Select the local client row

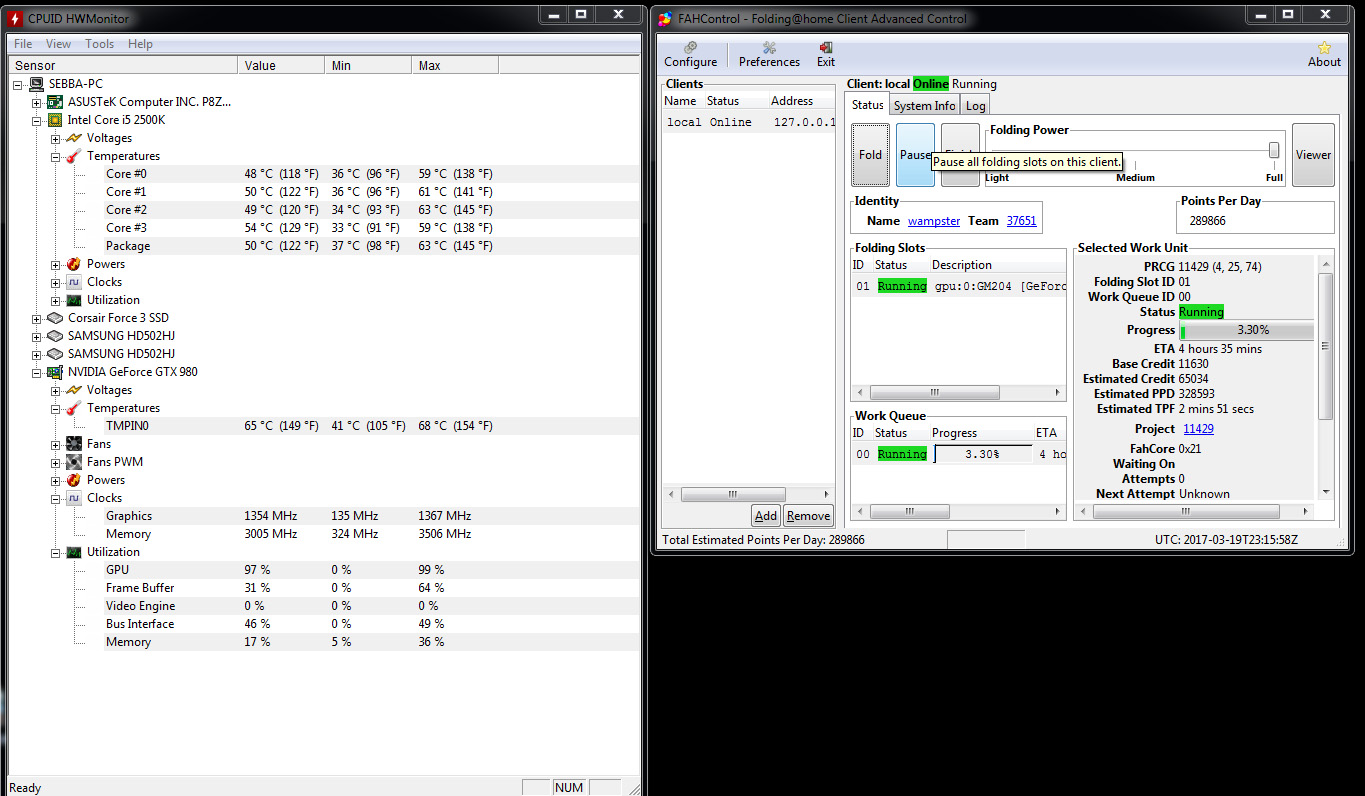pyautogui.click(x=749, y=122)
